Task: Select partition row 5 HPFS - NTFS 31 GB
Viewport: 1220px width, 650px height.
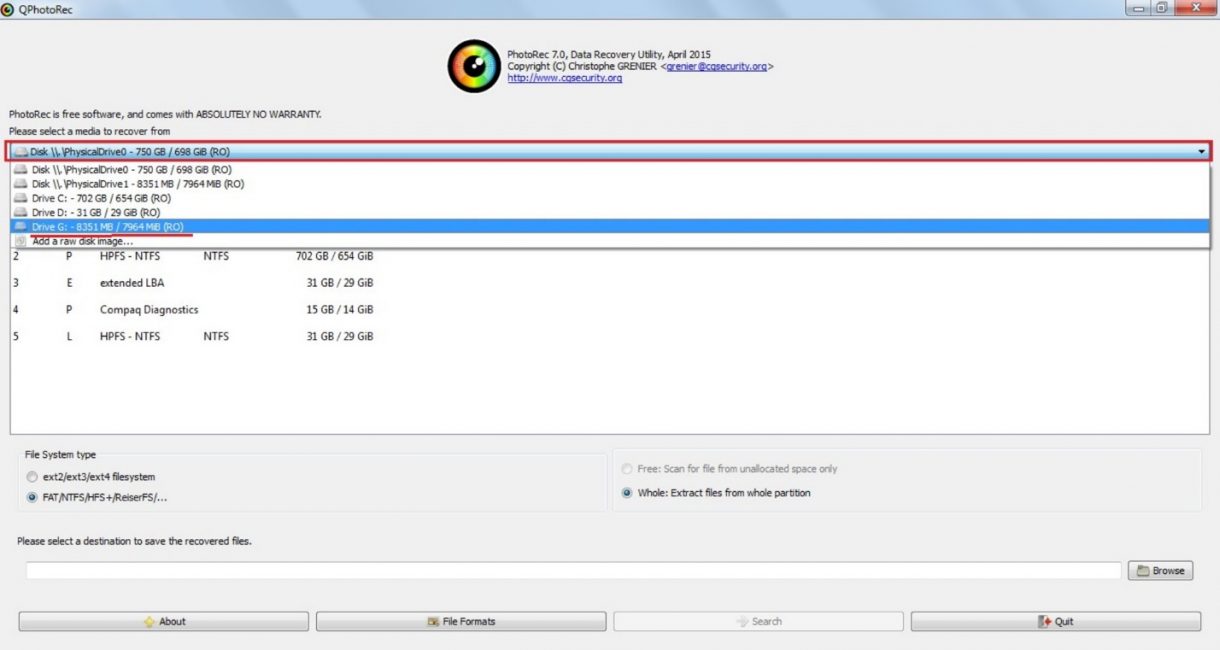Action: 610,337
